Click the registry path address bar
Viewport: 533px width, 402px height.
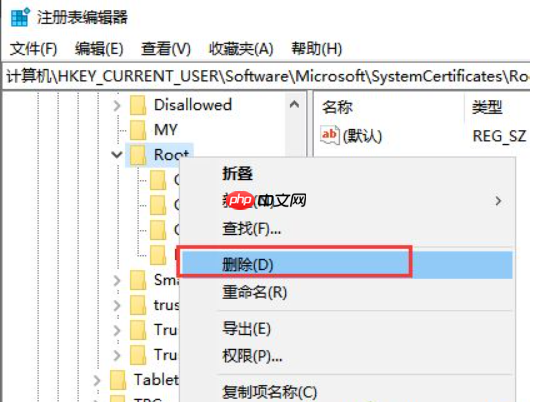266,76
